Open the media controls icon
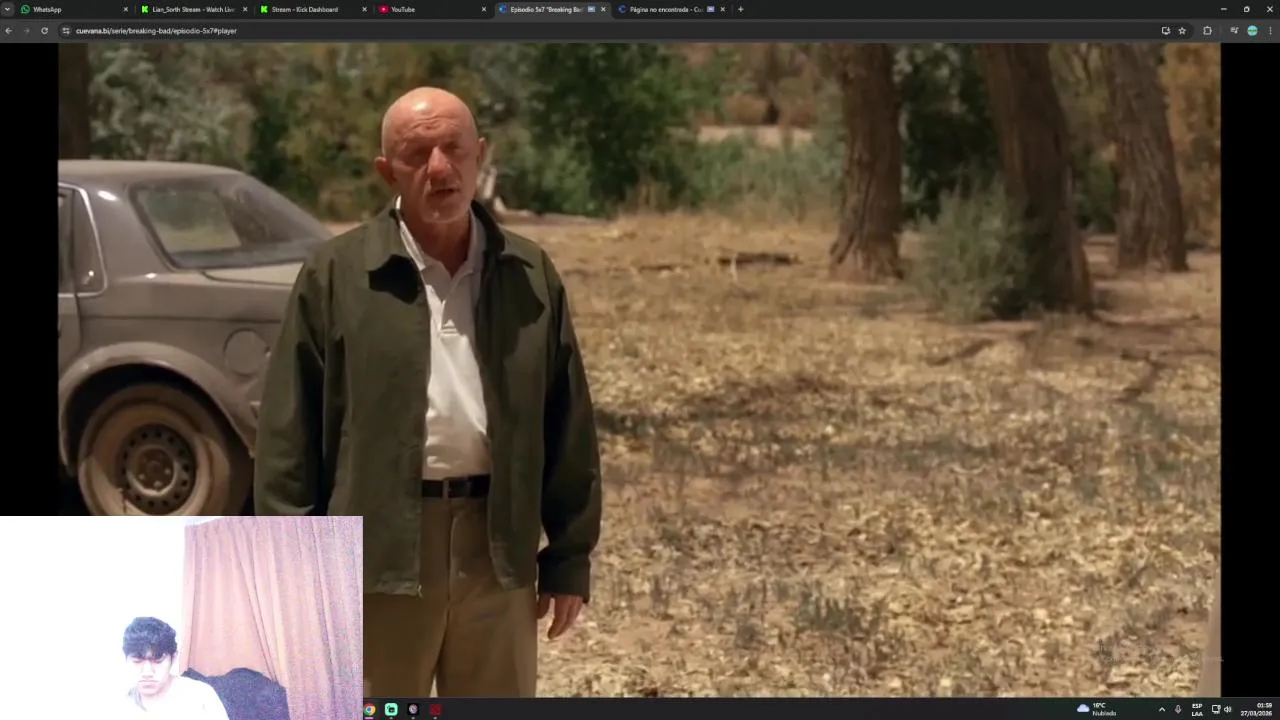Image resolution: width=1280 pixels, height=720 pixels. click(x=1234, y=31)
